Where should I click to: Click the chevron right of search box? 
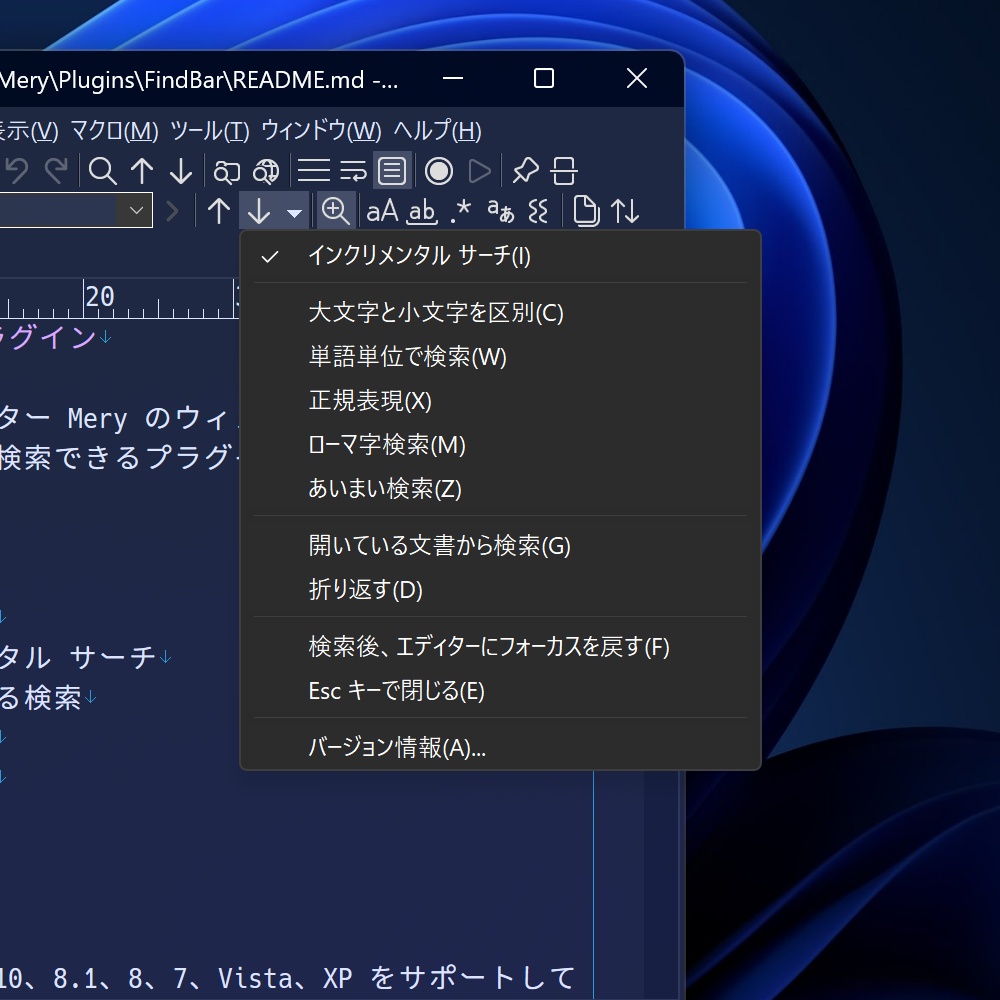pyautogui.click(x=172, y=210)
